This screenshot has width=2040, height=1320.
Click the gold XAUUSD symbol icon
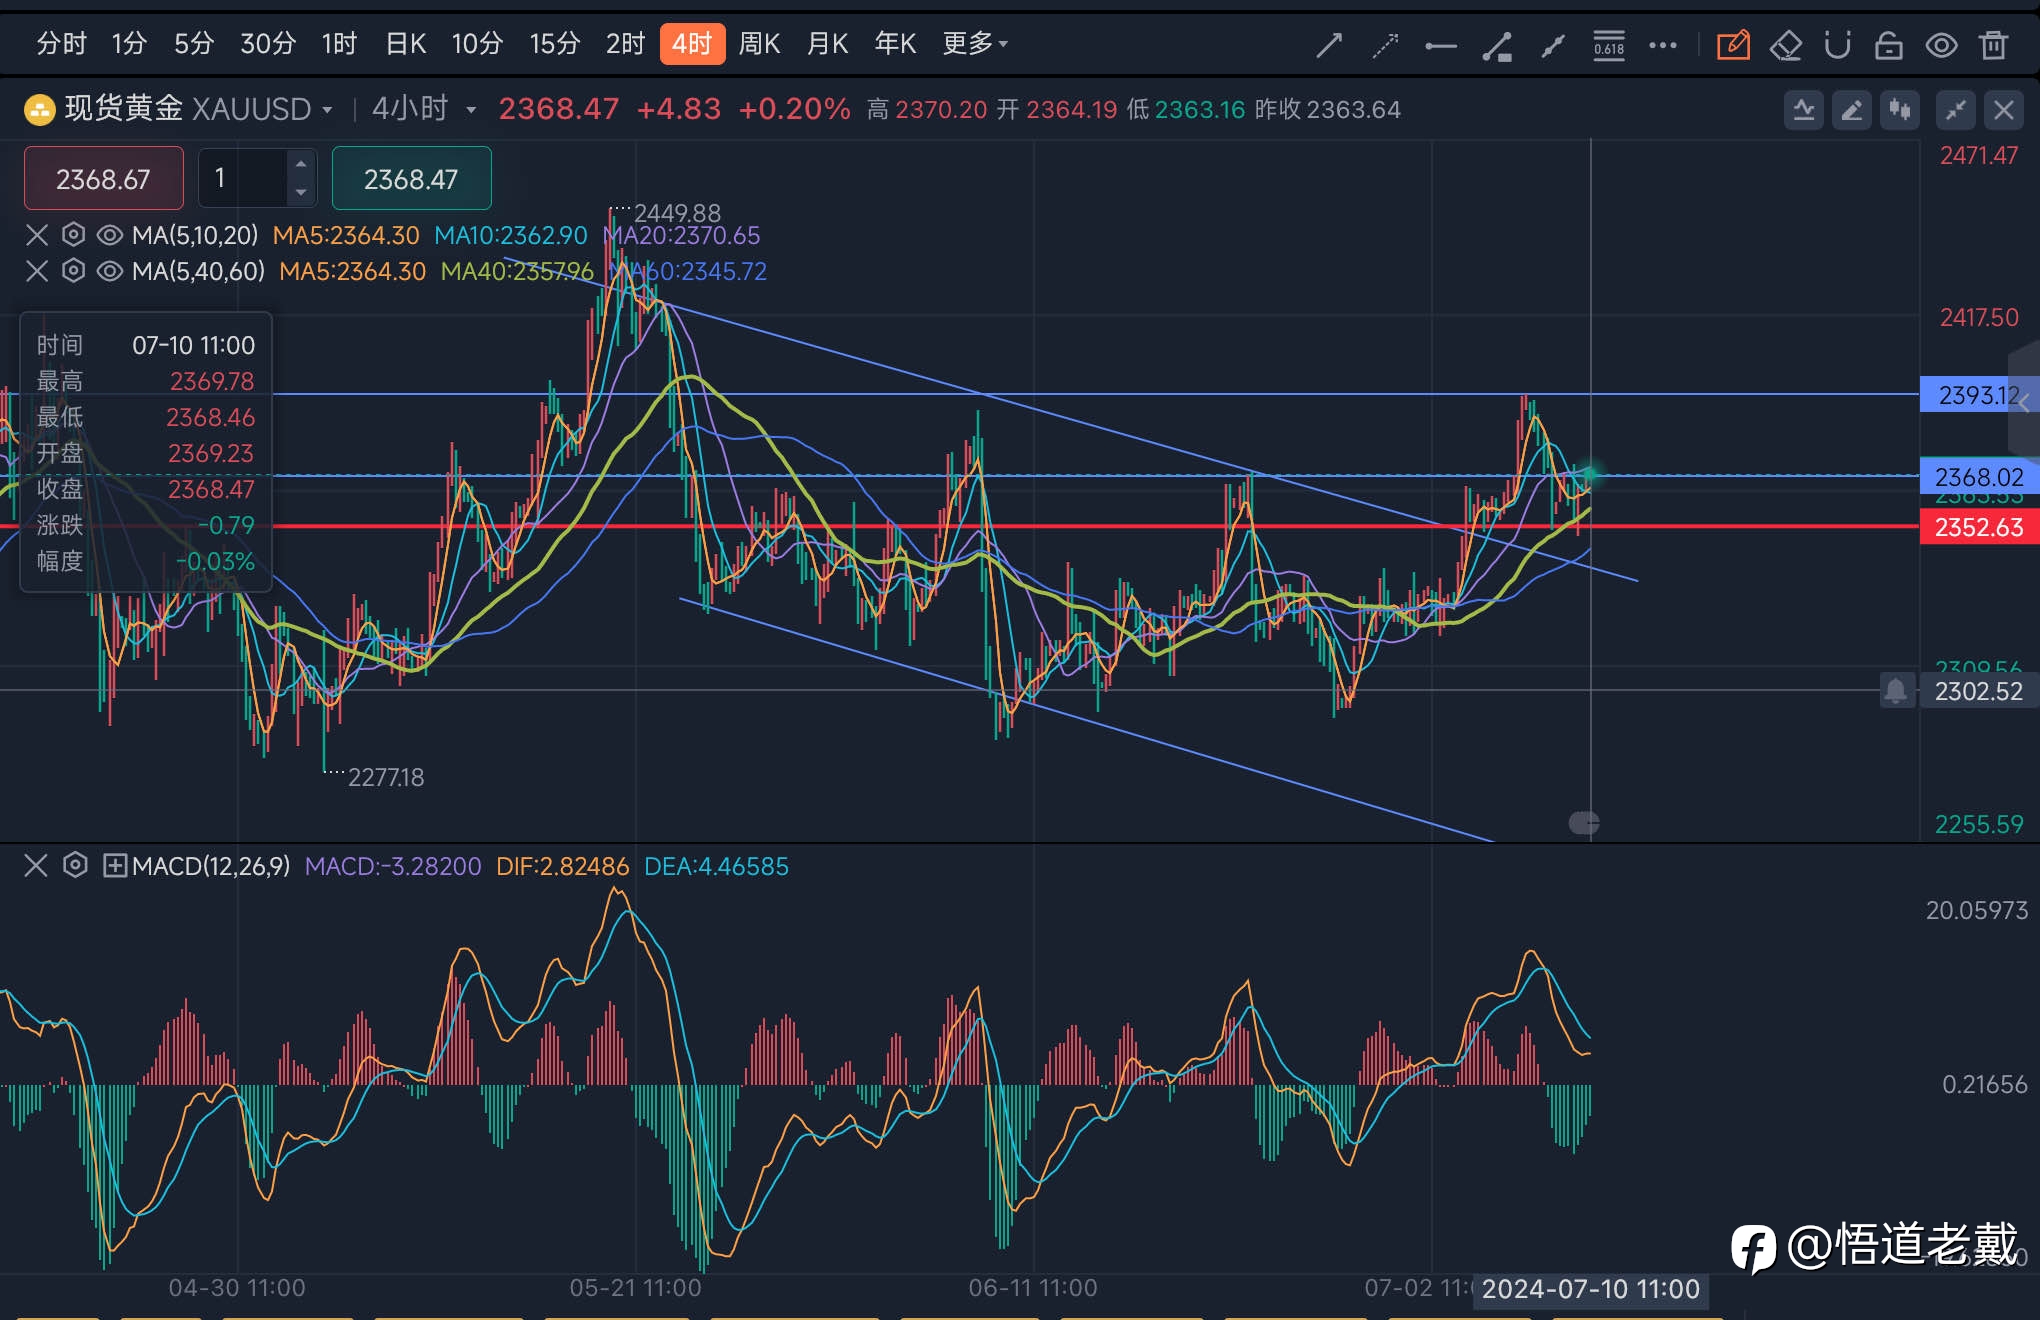(39, 109)
